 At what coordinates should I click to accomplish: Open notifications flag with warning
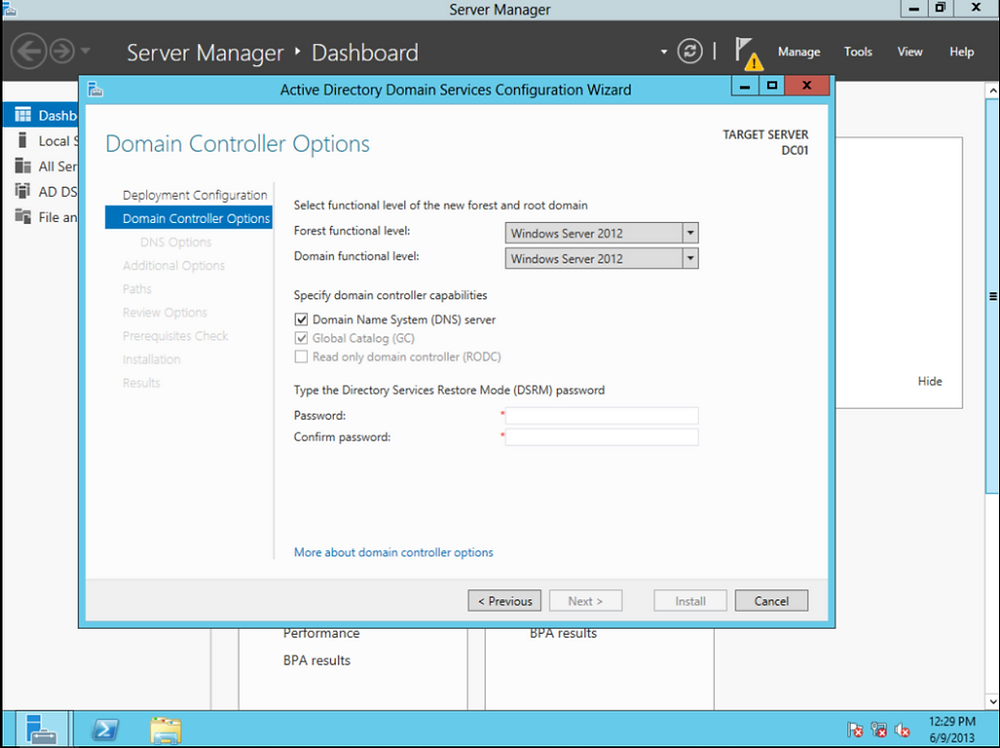tap(748, 53)
